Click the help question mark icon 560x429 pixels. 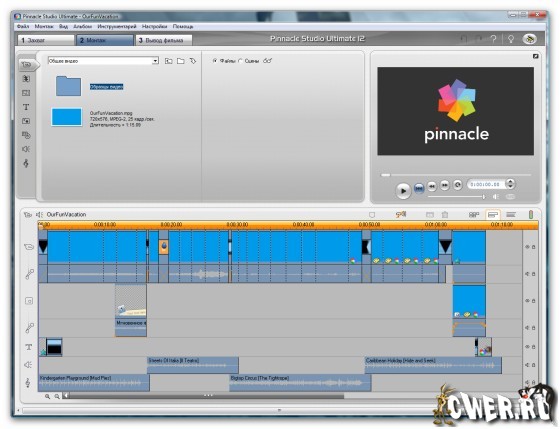click(x=494, y=39)
